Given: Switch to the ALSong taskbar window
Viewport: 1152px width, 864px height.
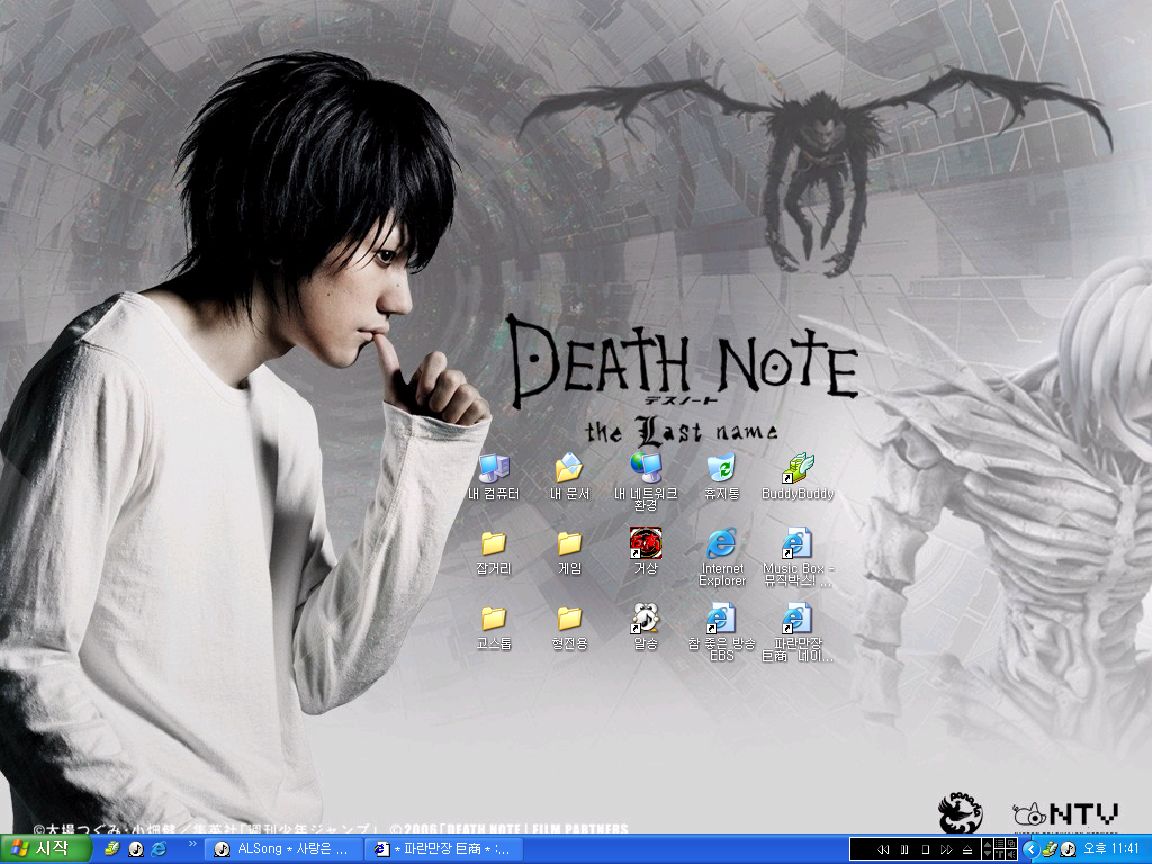Looking at the screenshot, I should tap(283, 849).
